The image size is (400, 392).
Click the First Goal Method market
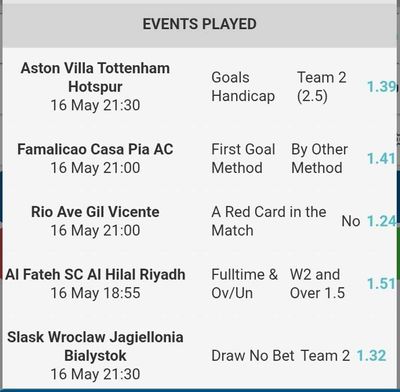click(x=243, y=158)
